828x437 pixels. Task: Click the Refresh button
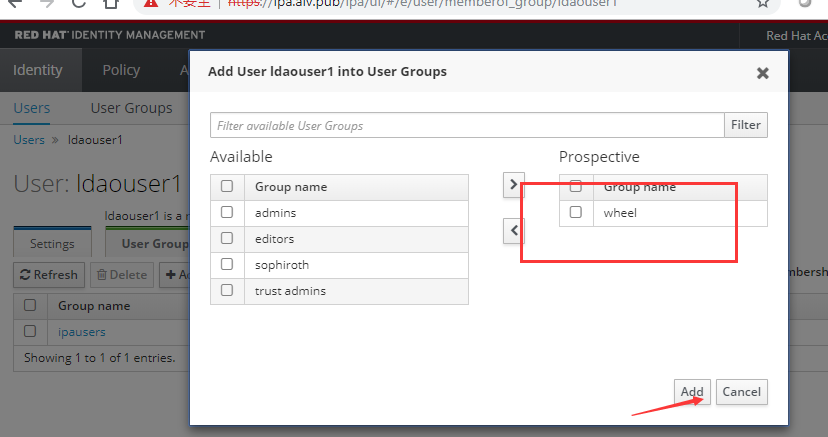click(49, 275)
